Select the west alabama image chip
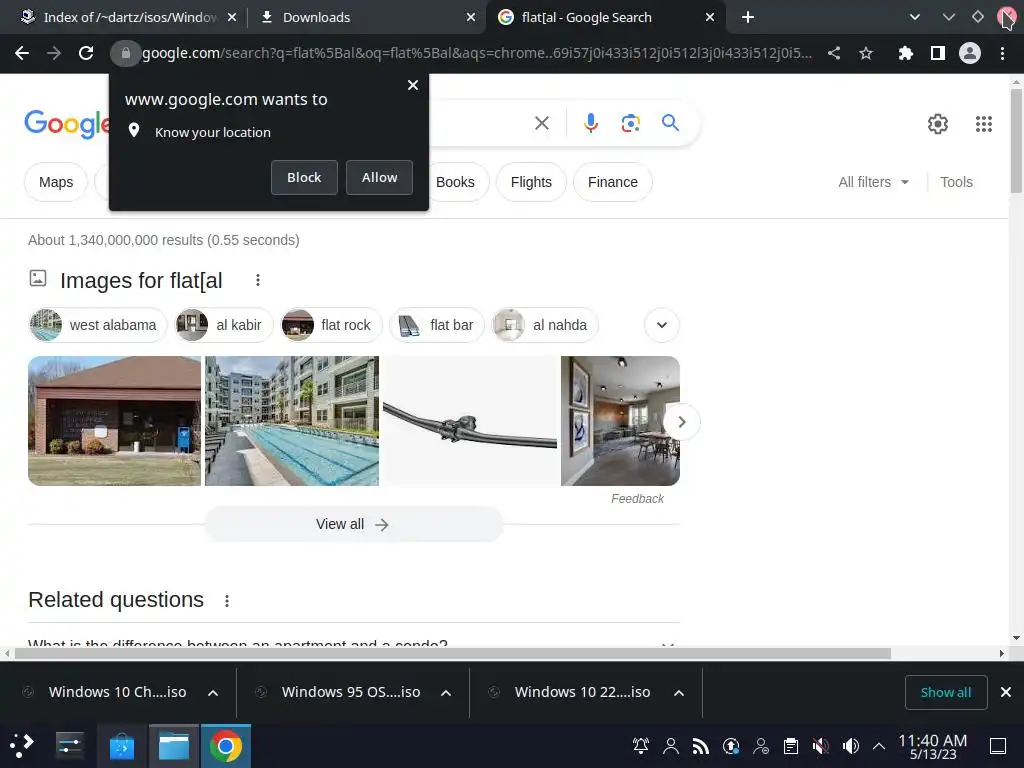 tap(98, 325)
